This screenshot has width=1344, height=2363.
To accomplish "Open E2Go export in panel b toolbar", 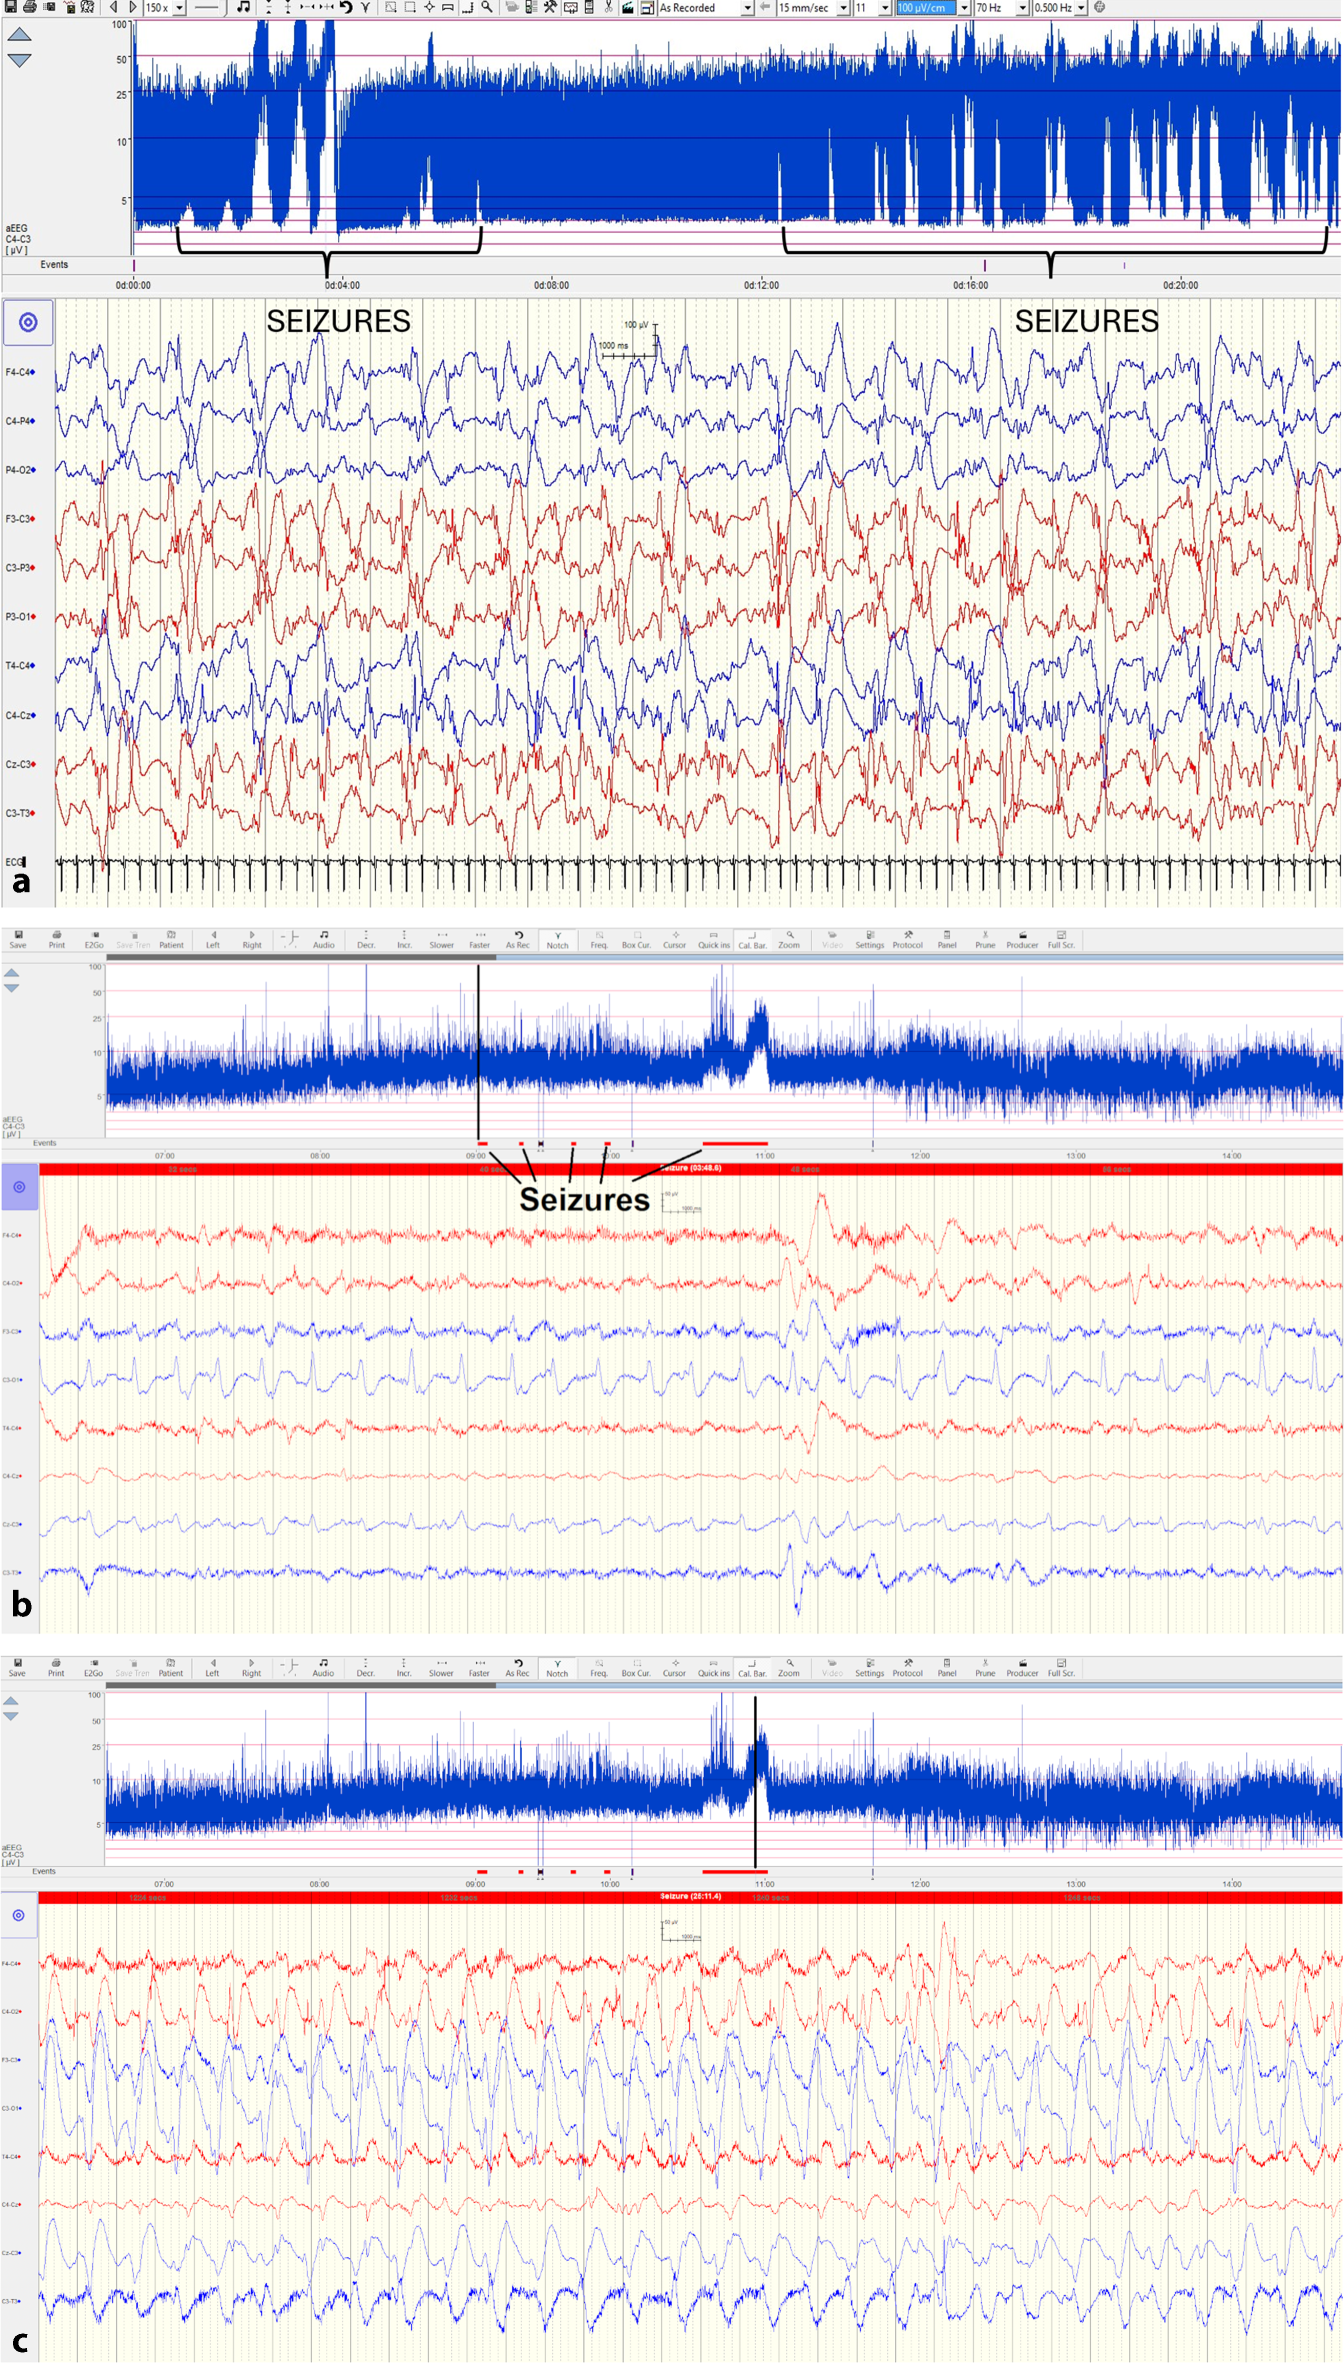I will pyautogui.click(x=94, y=939).
